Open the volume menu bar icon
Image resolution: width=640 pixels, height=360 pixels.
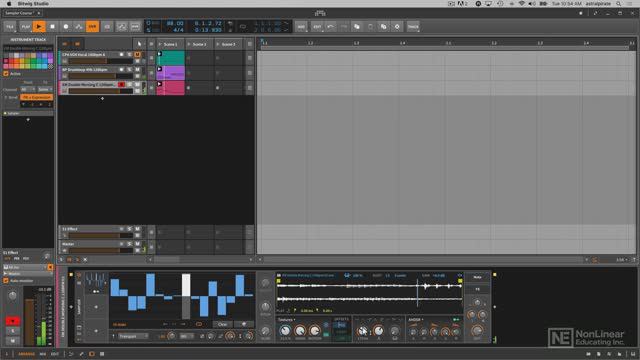pos(532,3)
